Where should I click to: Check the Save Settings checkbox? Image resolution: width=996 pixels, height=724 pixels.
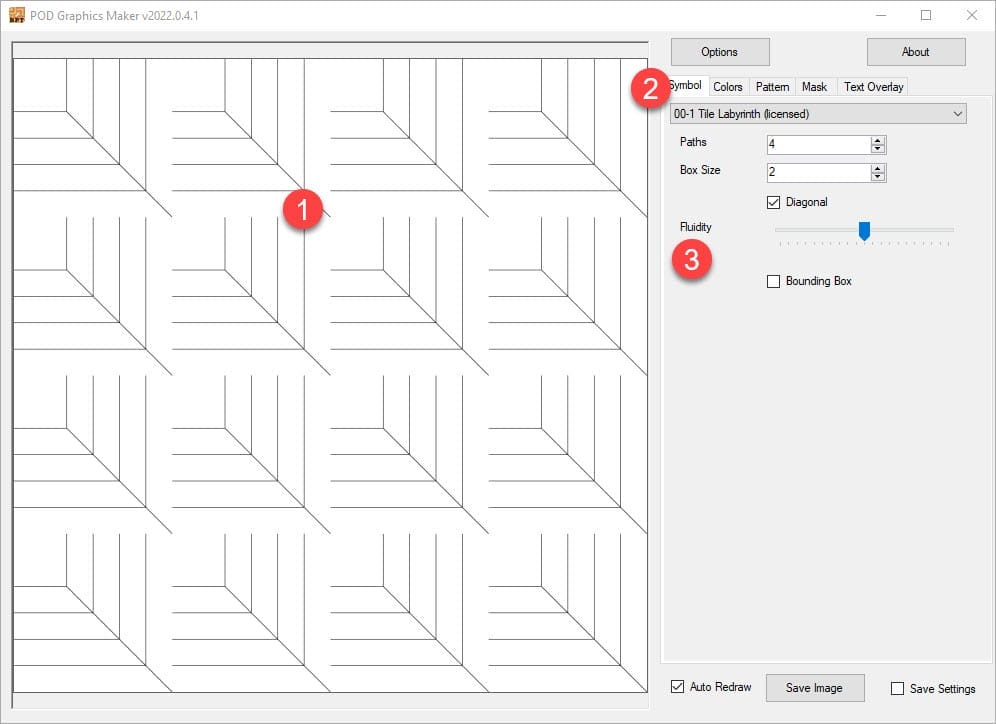pos(897,688)
